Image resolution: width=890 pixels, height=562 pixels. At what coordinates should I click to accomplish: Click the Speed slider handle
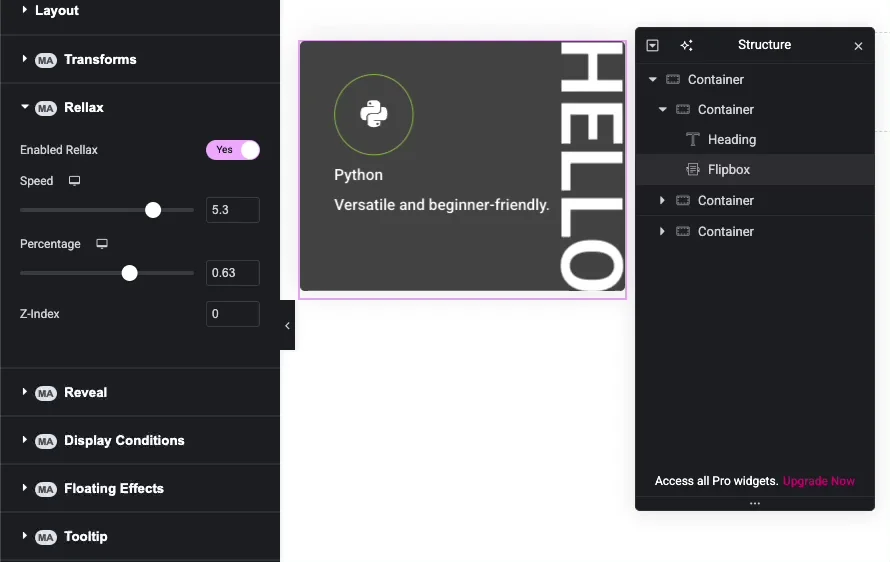click(153, 210)
